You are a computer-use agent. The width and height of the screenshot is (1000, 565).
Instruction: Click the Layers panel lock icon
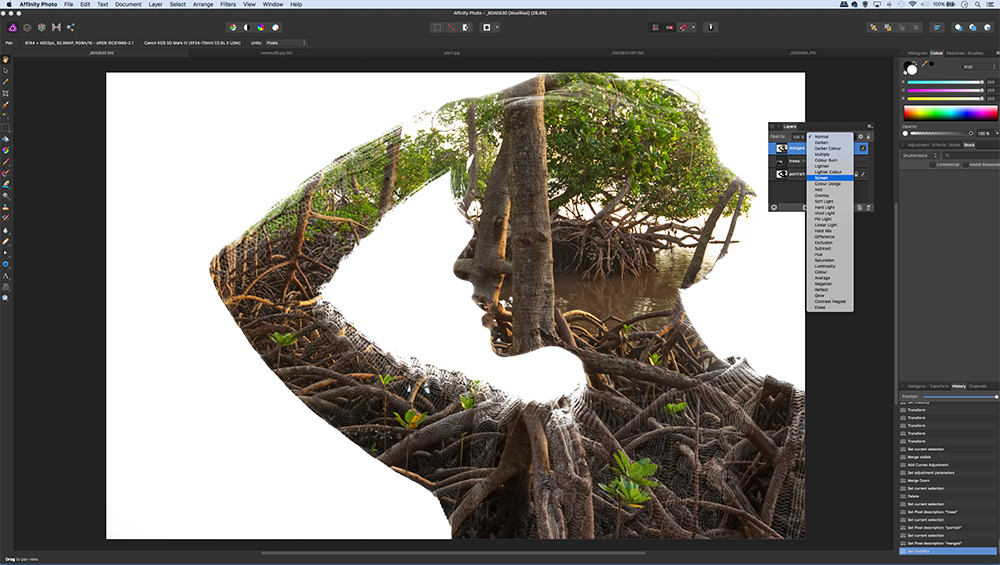point(868,136)
